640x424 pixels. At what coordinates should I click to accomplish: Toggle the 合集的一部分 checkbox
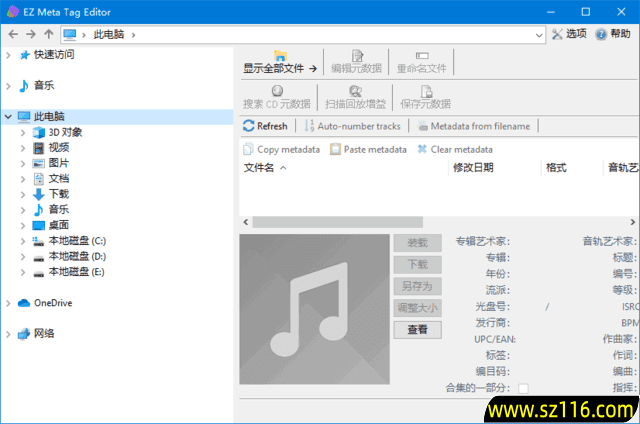(x=523, y=388)
